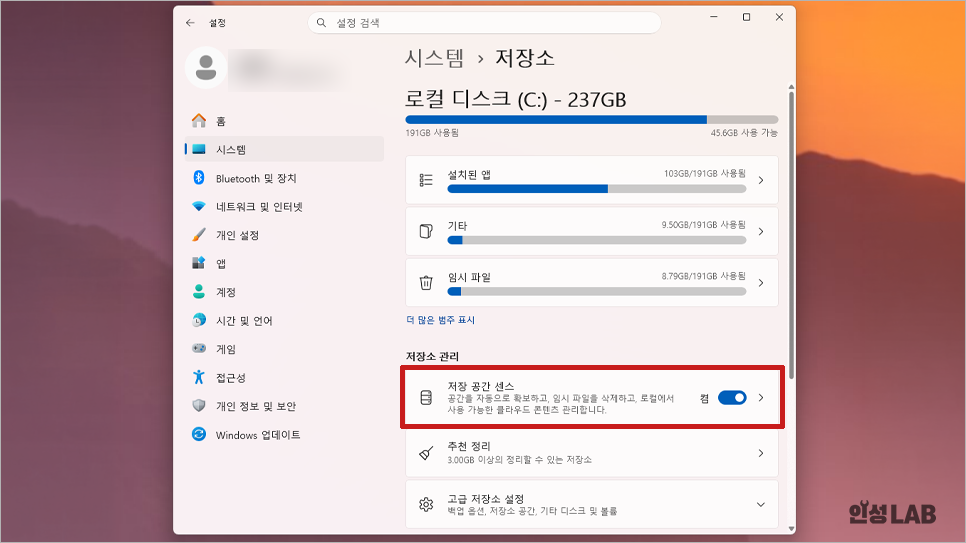Open 개인 정보 및 보안 settings
Viewport: 966px width, 543px height.
pyautogui.click(x=285, y=406)
